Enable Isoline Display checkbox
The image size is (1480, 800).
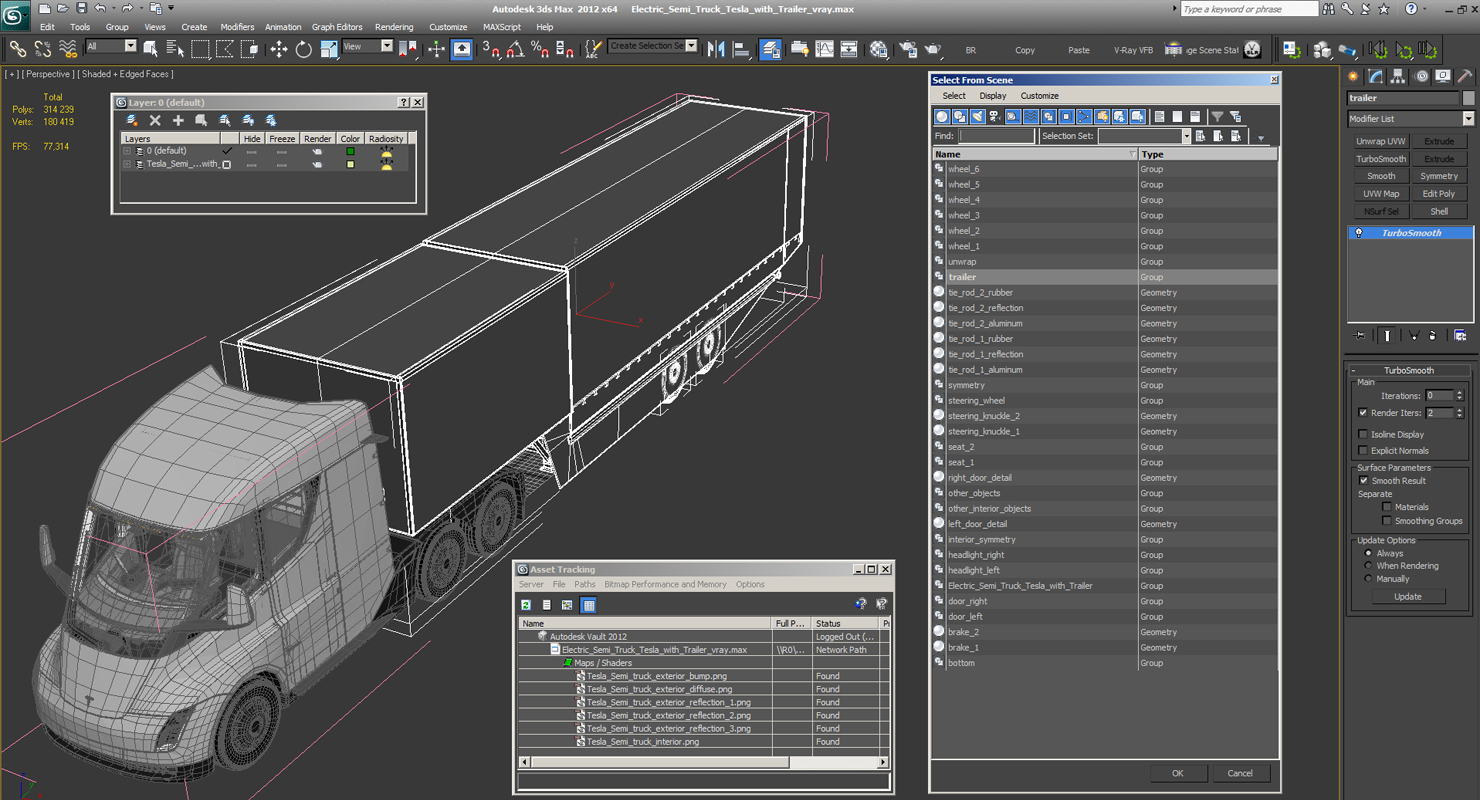1363,434
